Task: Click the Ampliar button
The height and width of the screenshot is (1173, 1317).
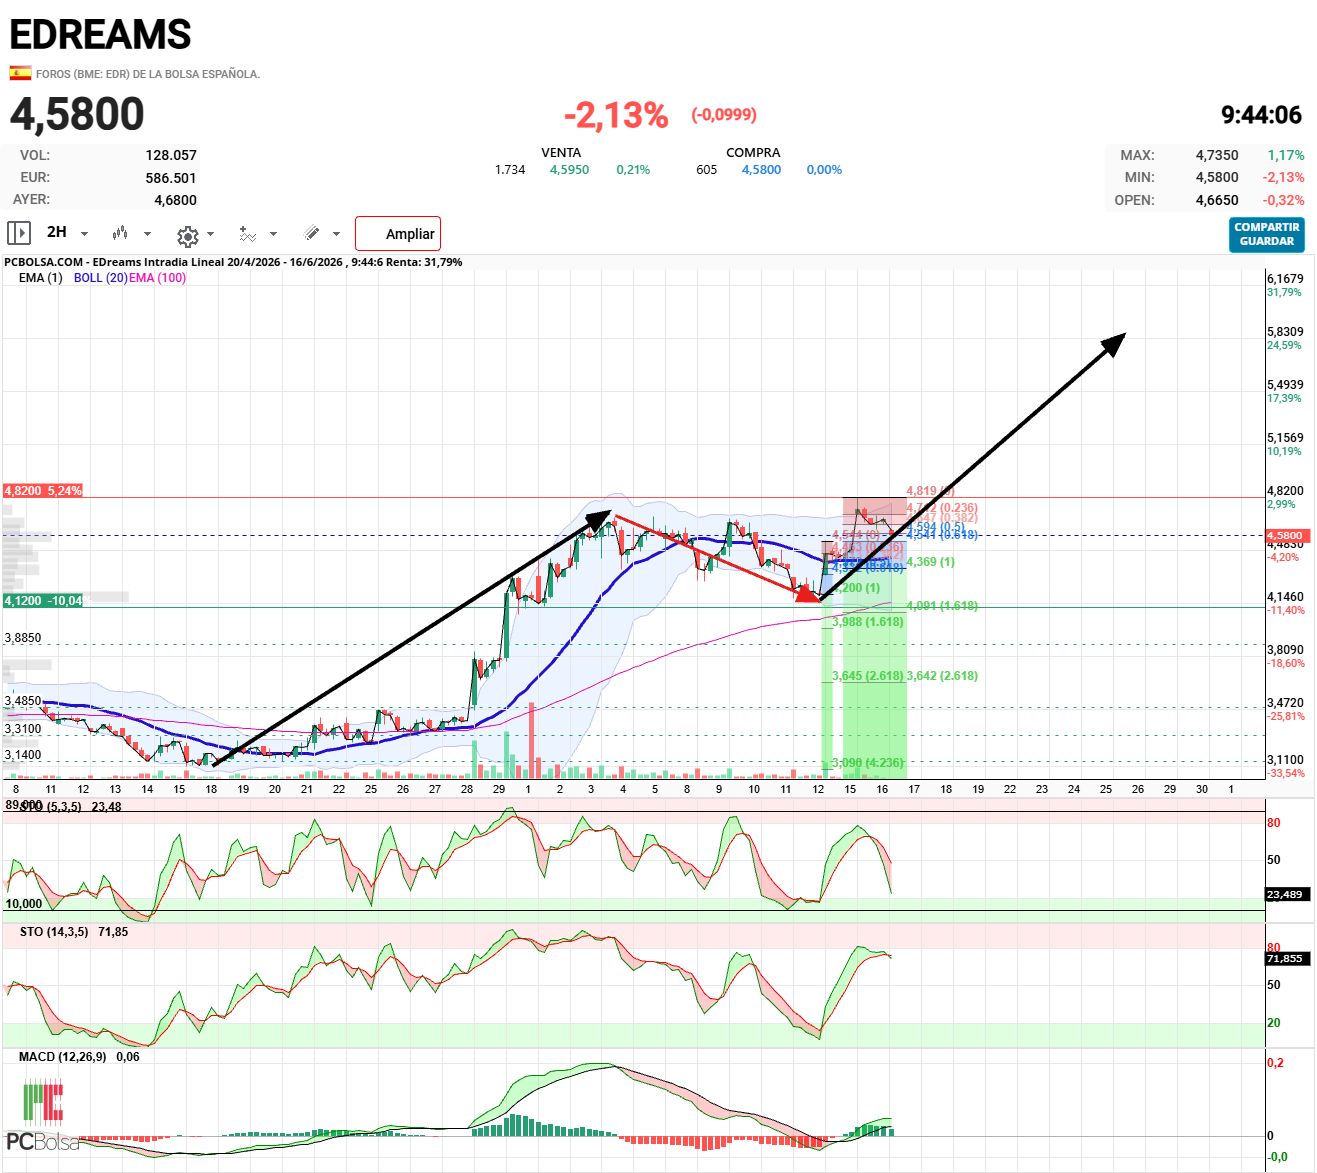Action: [x=398, y=233]
